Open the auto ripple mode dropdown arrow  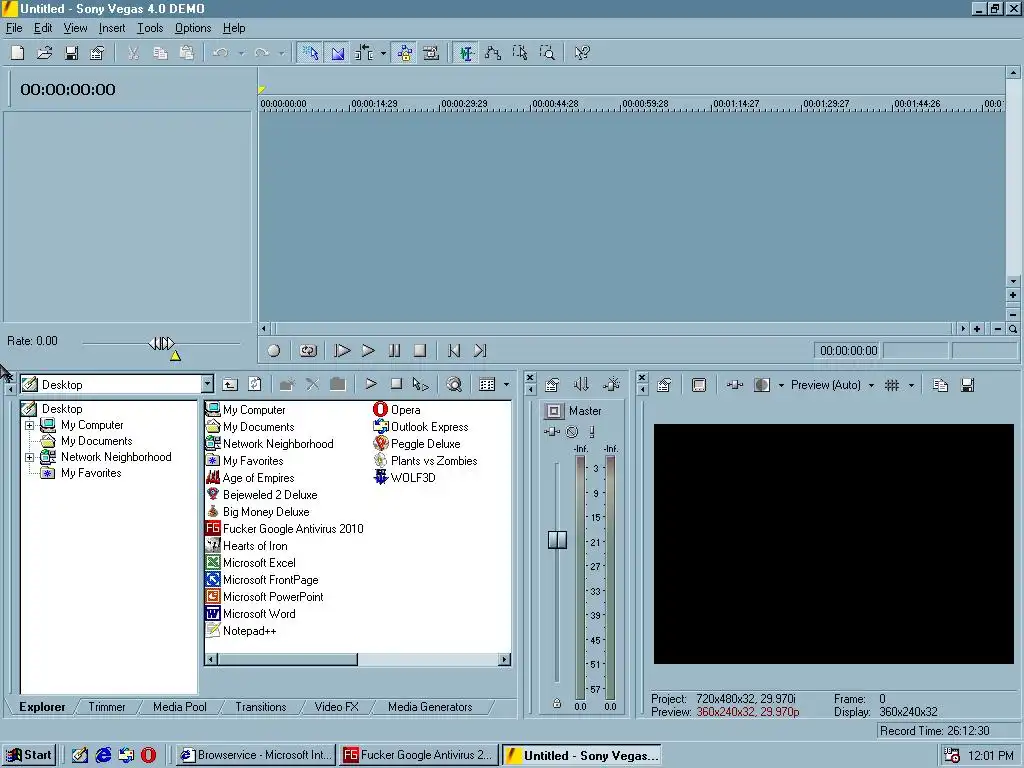pyautogui.click(x=383, y=54)
